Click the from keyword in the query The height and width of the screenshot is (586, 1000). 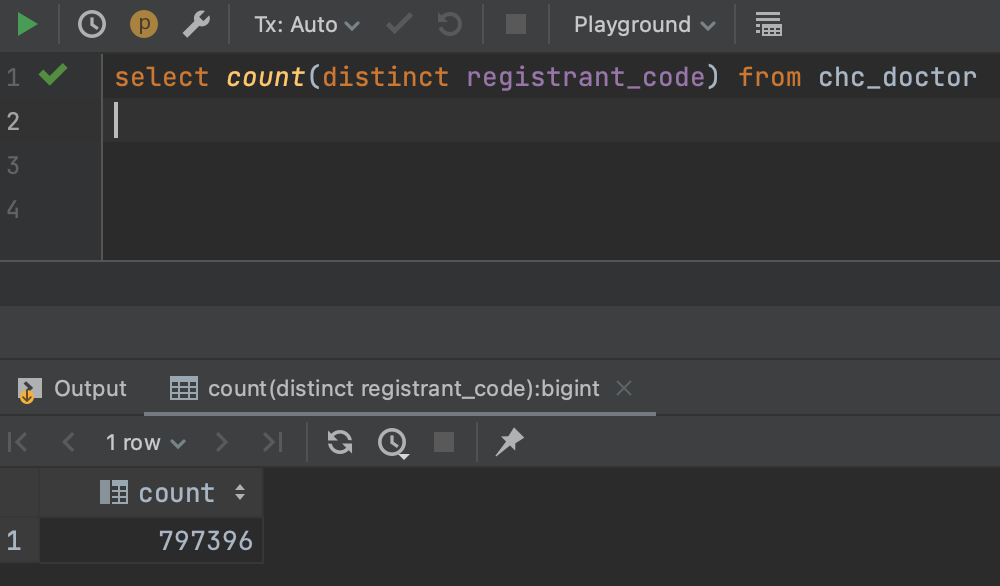769,77
